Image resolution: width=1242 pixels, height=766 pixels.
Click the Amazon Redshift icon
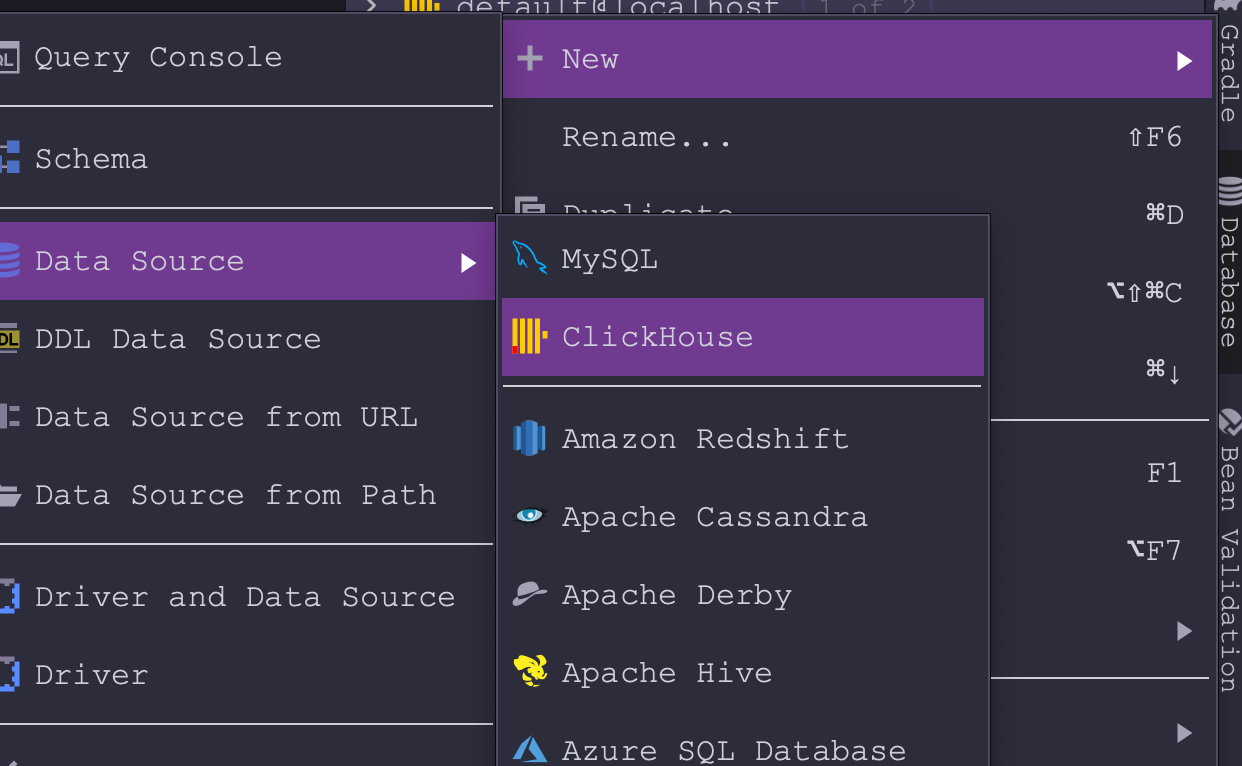(x=529, y=438)
